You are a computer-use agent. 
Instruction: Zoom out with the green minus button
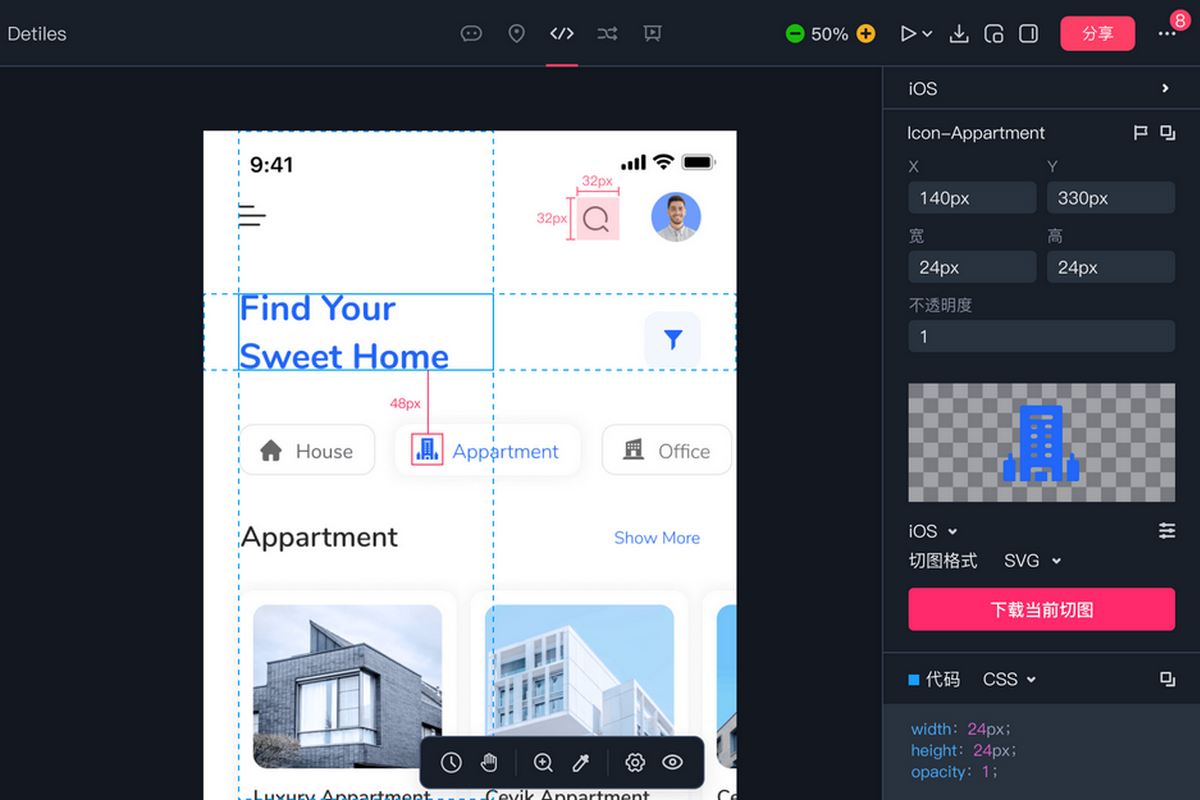pyautogui.click(x=795, y=34)
